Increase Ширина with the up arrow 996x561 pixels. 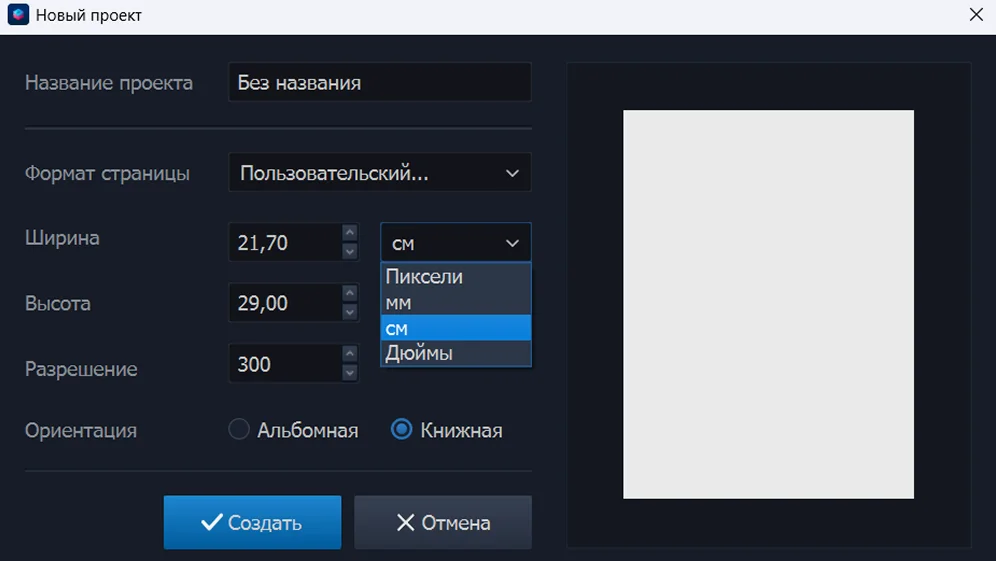349,233
